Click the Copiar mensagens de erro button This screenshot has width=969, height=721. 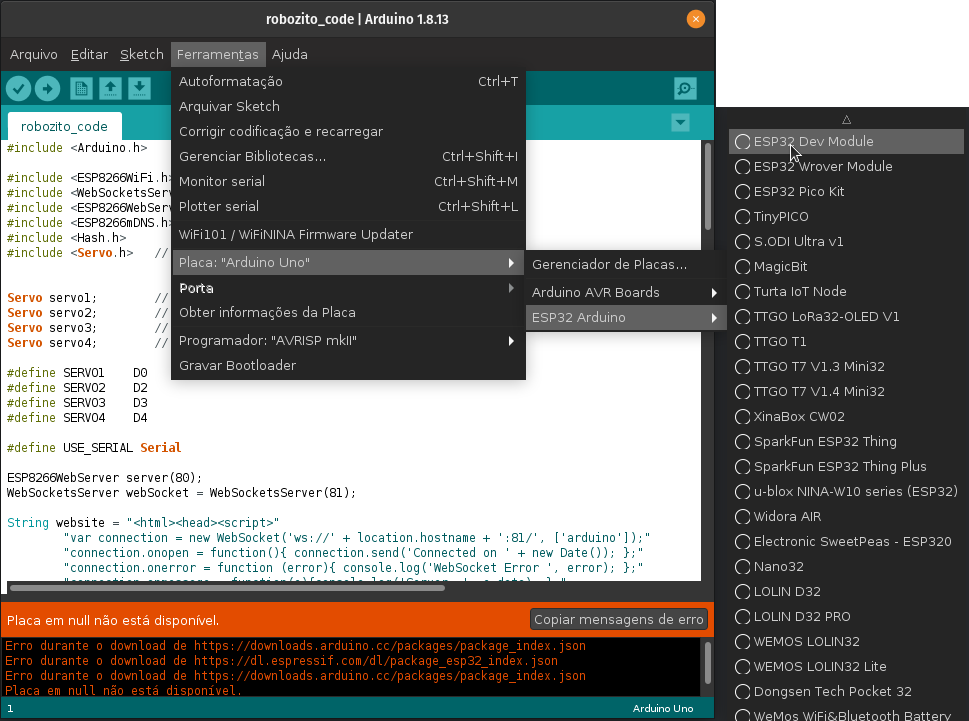click(x=619, y=620)
